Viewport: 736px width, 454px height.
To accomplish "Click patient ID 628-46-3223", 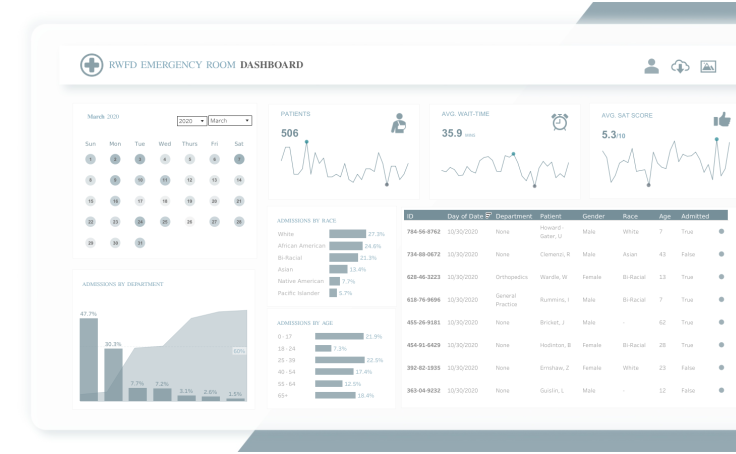I will pyautogui.click(x=423, y=277).
